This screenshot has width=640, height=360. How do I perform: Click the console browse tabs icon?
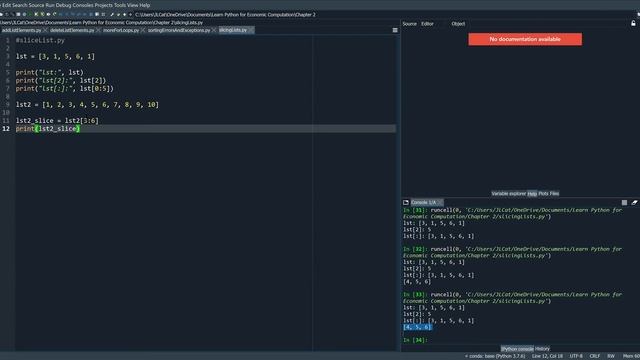[x=406, y=202]
